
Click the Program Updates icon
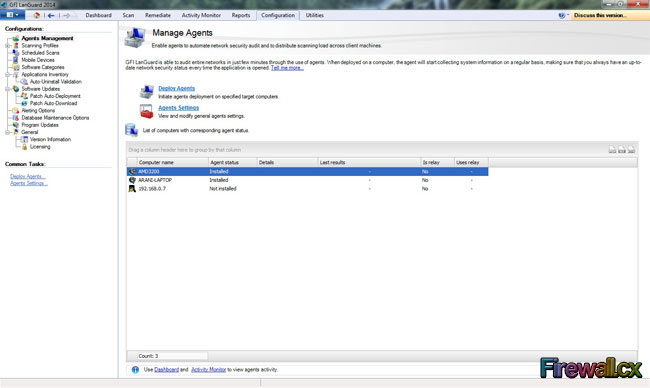click(15, 125)
